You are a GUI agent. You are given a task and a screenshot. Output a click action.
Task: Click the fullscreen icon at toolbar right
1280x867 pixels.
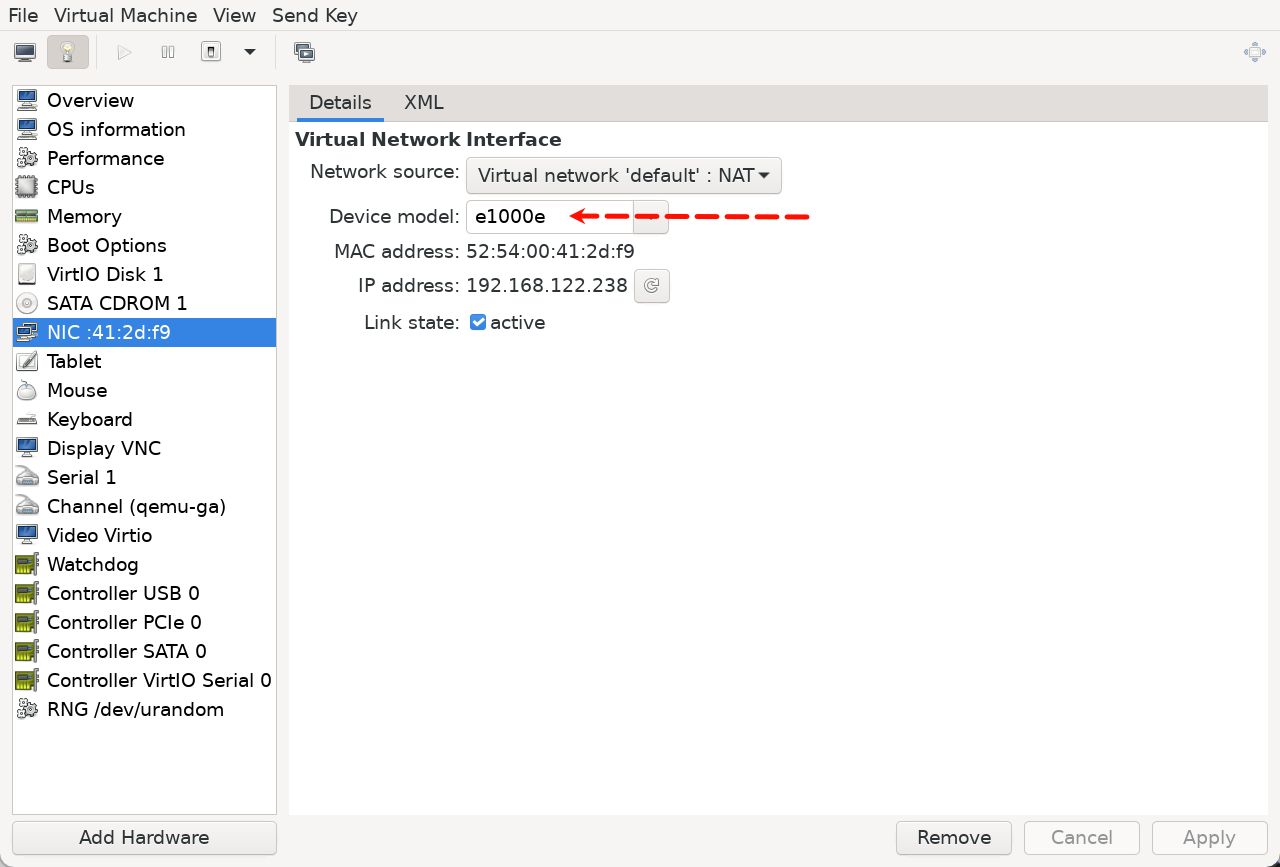click(x=1254, y=52)
